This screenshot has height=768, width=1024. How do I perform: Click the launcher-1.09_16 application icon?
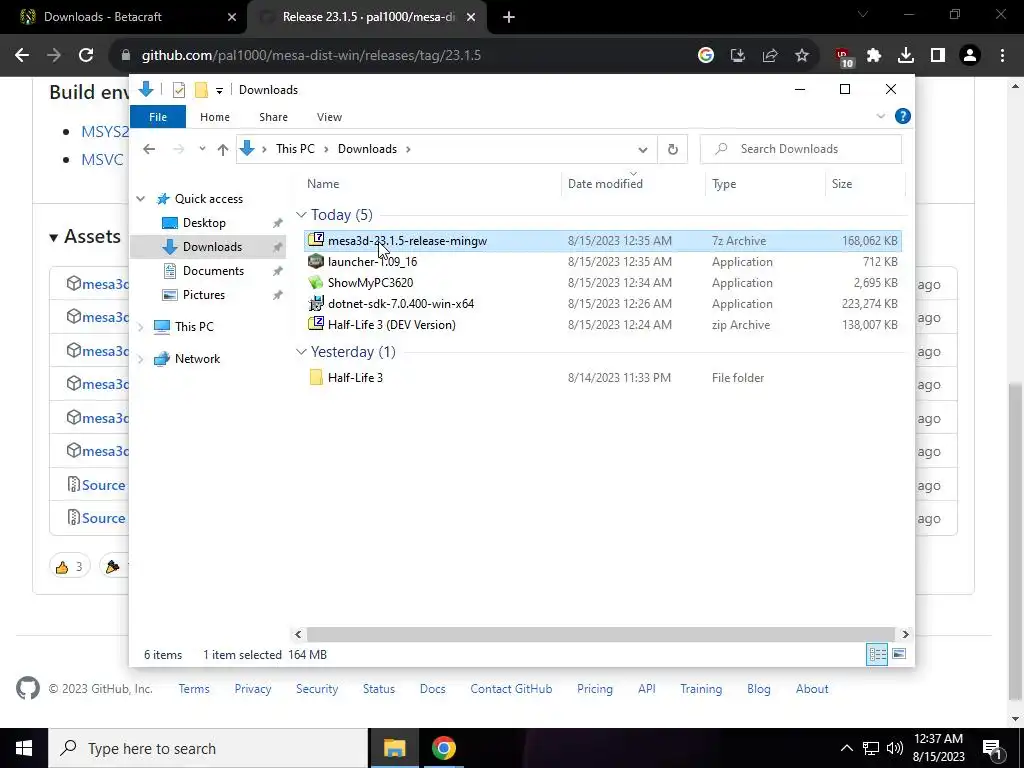point(316,261)
